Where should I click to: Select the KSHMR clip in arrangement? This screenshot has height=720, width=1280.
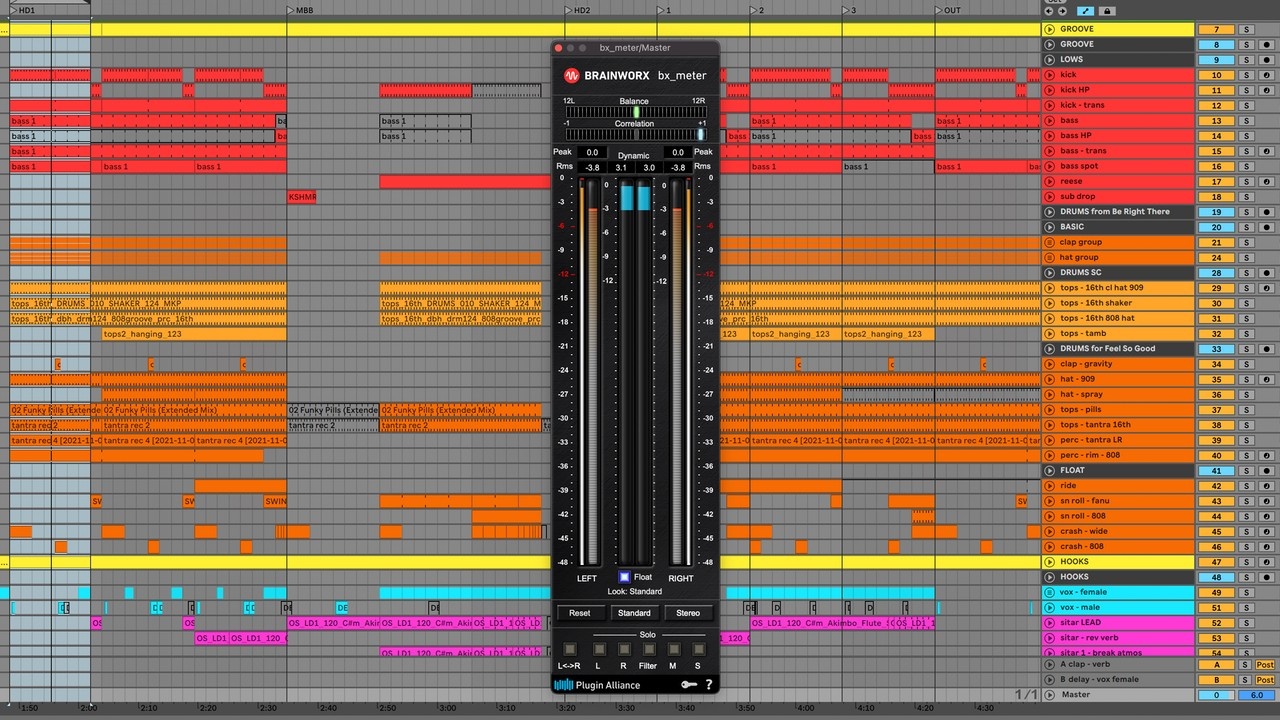pyautogui.click(x=302, y=197)
